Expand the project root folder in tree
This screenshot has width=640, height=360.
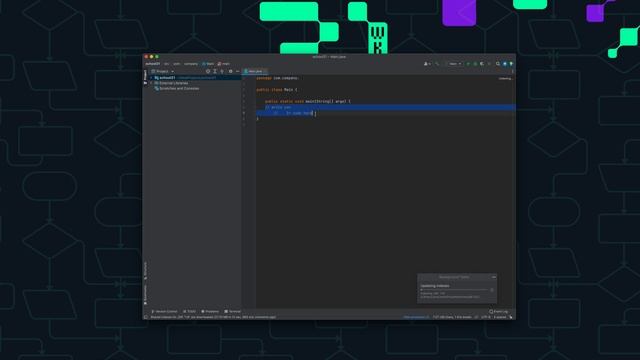click(151, 78)
